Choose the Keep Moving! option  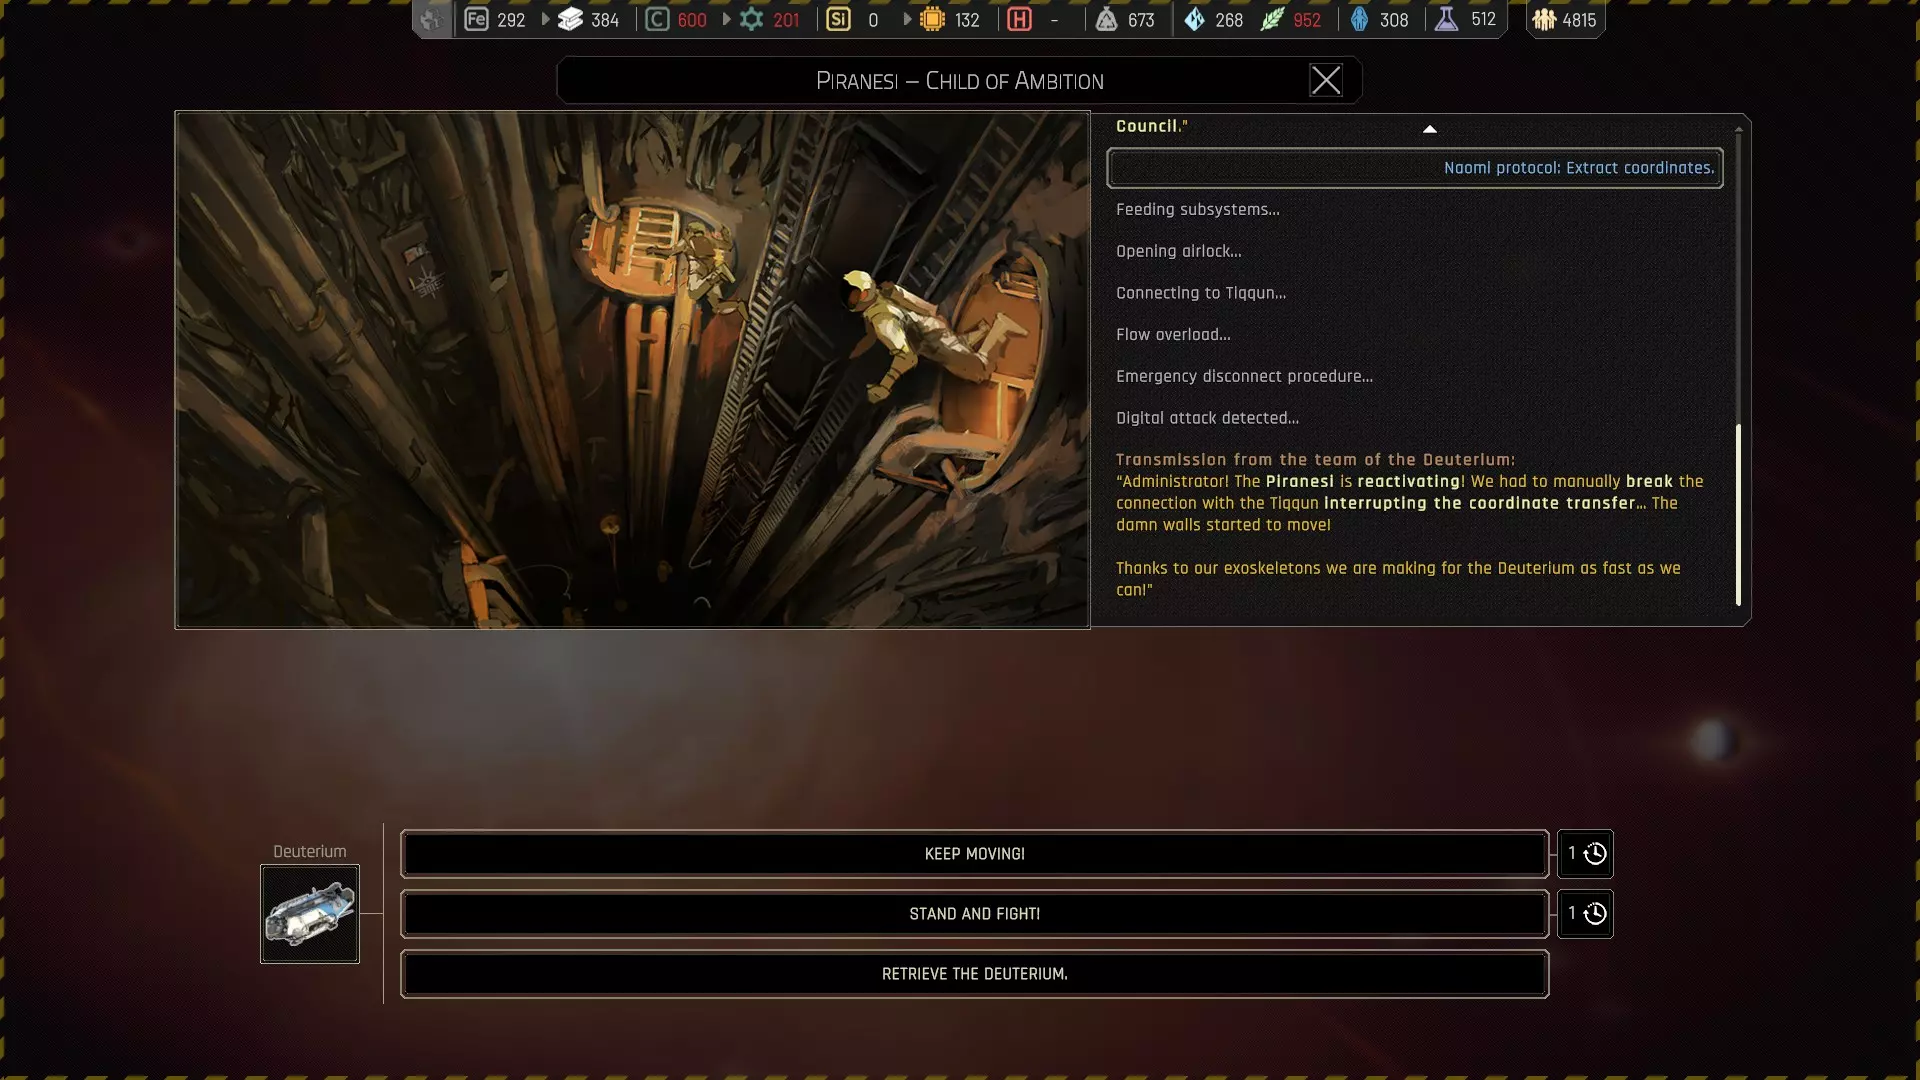click(x=974, y=854)
